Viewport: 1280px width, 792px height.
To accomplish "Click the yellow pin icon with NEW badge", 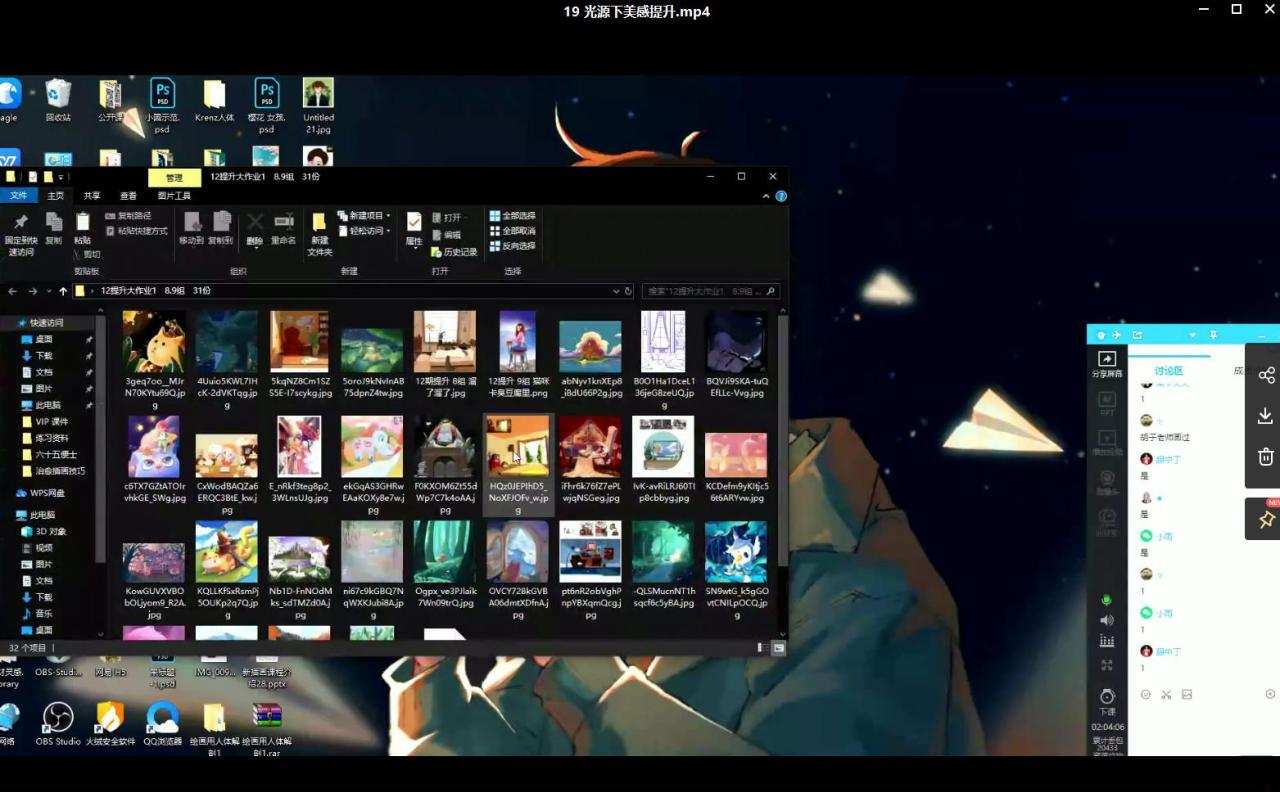I will 1265,519.
